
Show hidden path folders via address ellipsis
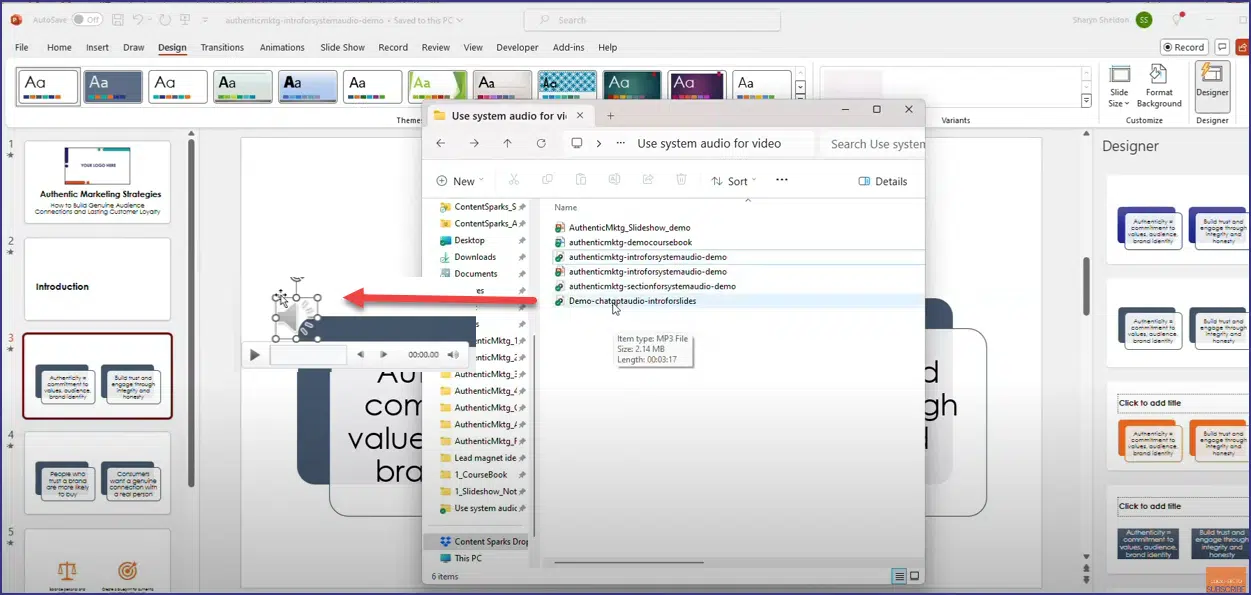(x=621, y=143)
